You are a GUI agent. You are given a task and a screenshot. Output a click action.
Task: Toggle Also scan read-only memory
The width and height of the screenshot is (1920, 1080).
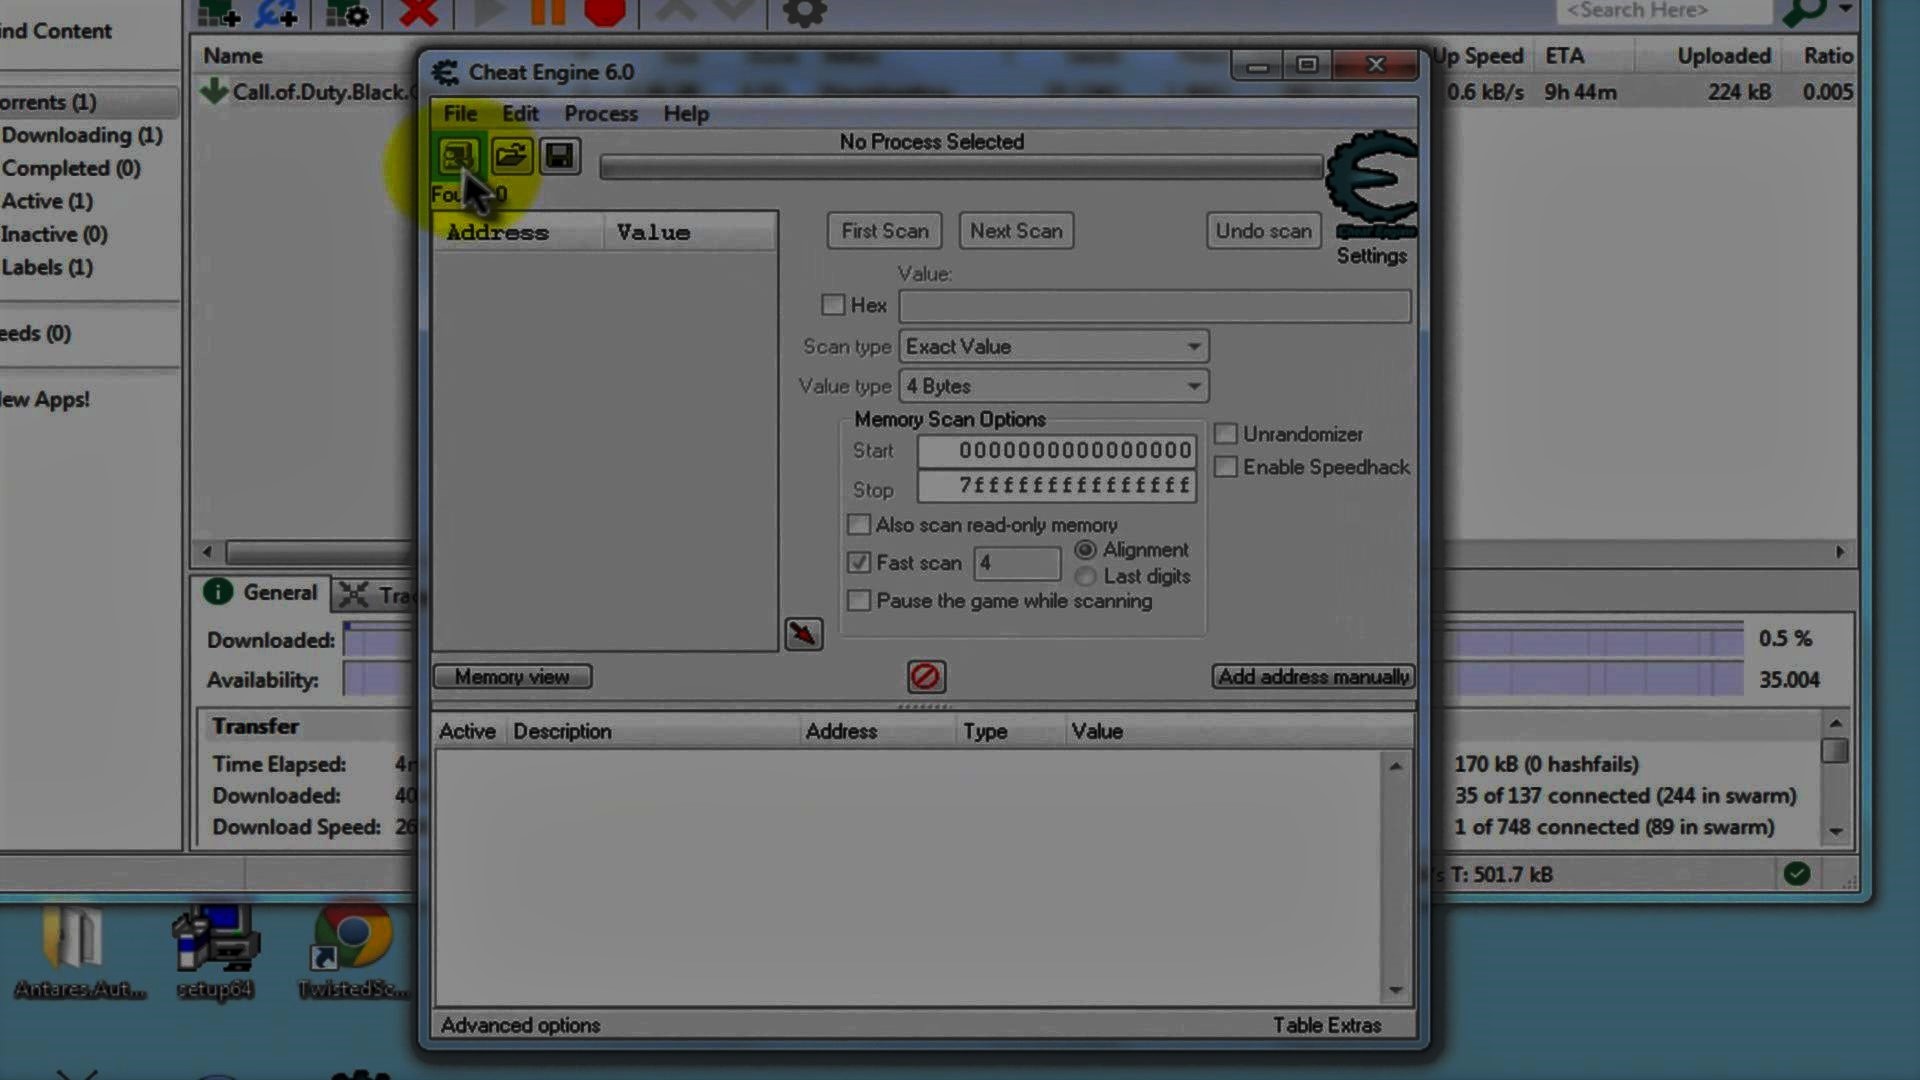click(859, 525)
